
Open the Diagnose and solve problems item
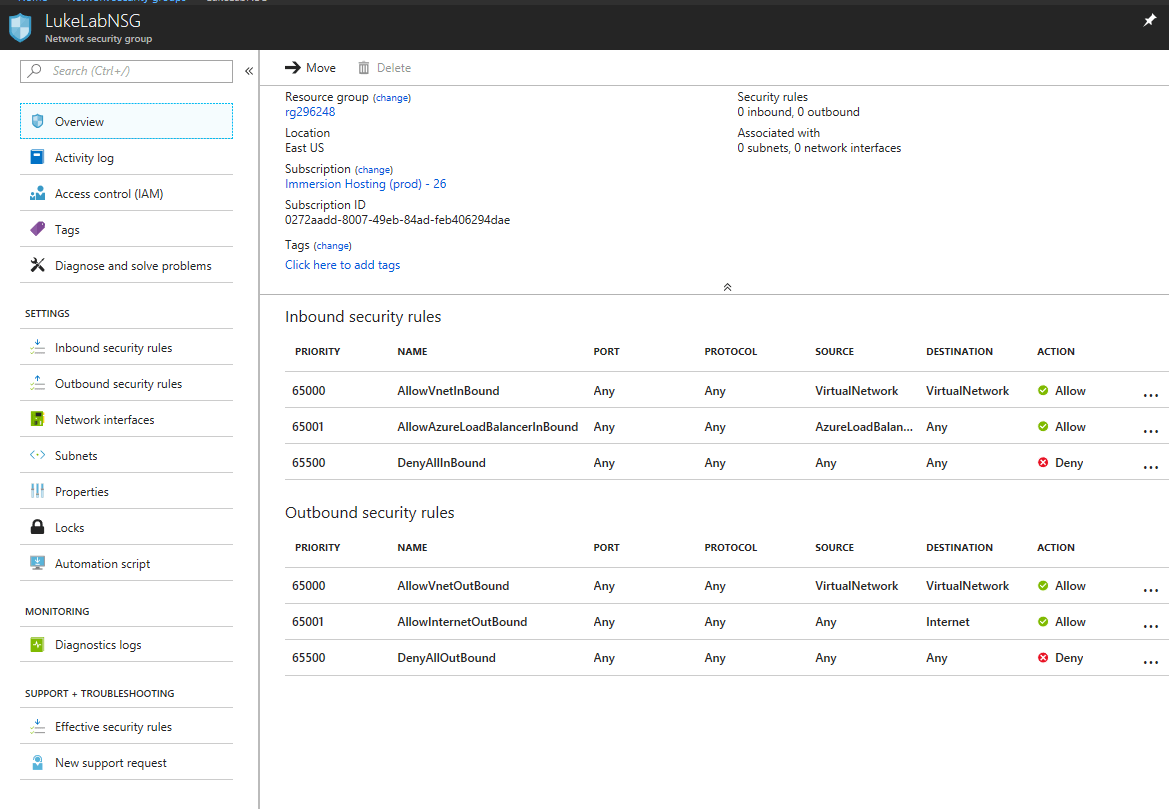[x=126, y=265]
